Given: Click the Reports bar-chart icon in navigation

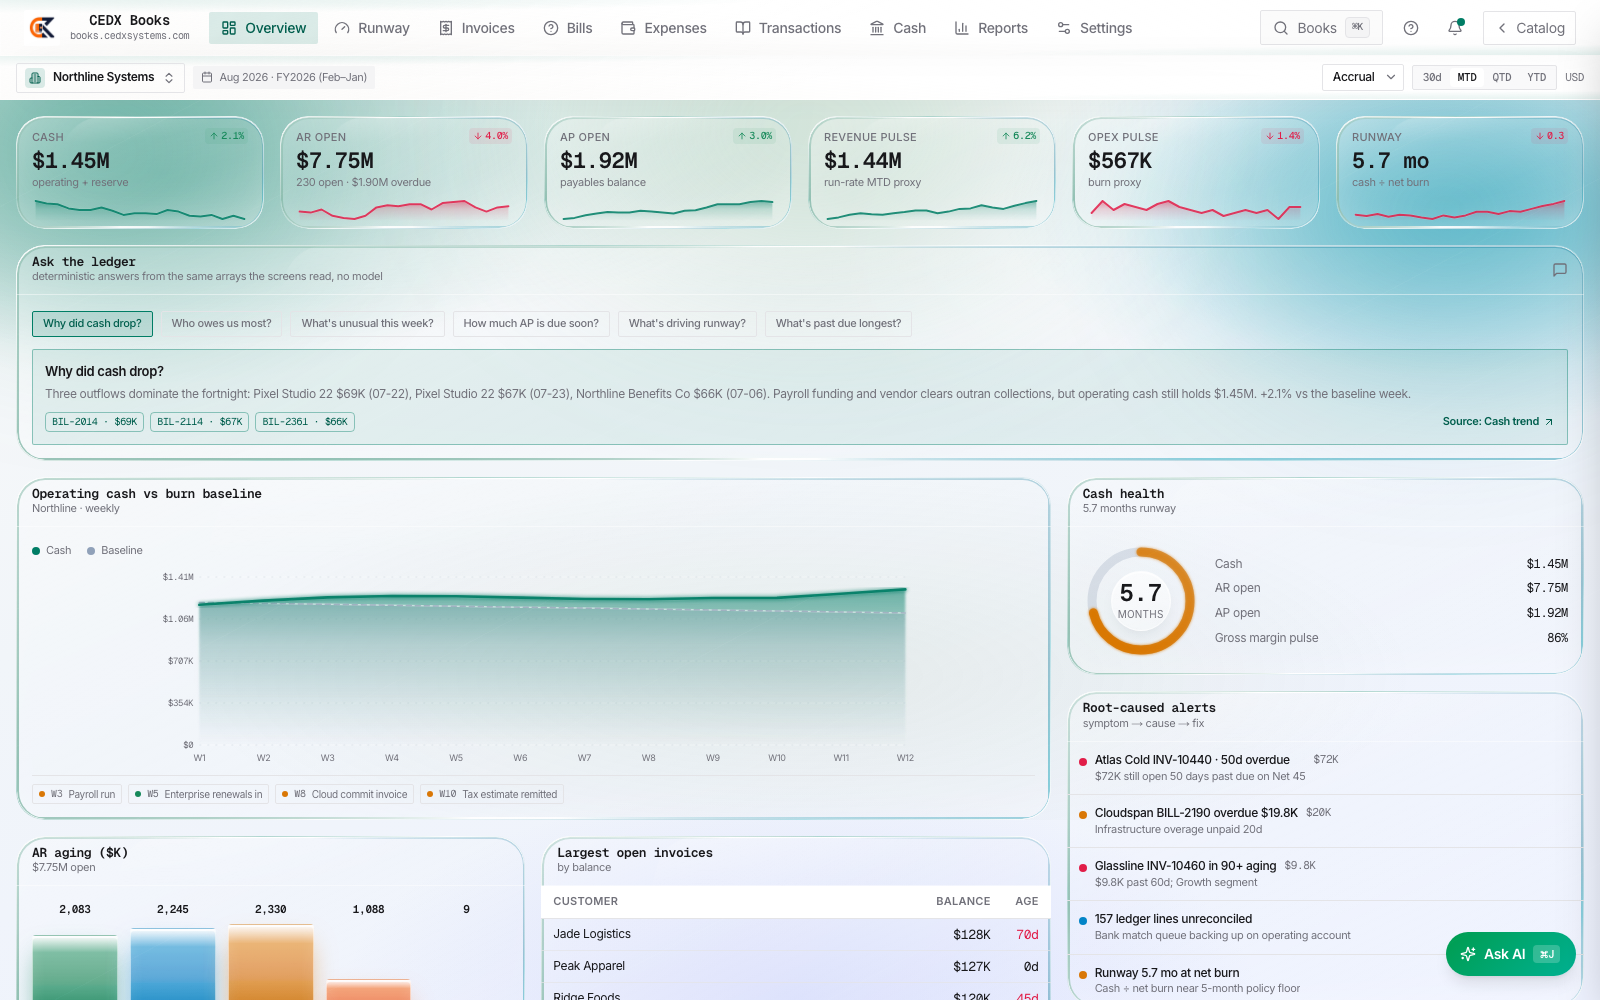Looking at the screenshot, I should tap(962, 28).
